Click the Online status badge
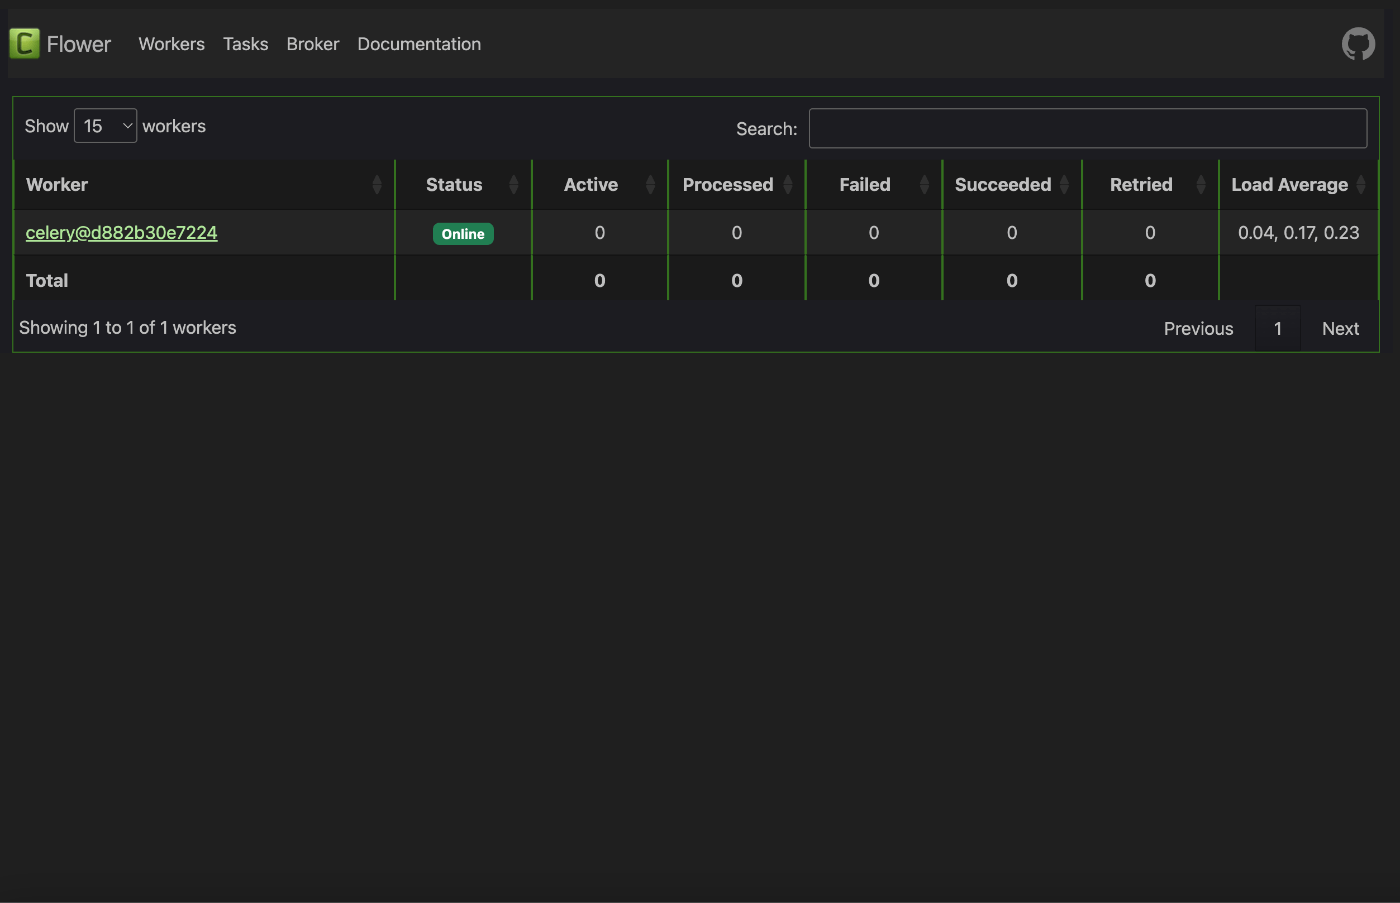The width and height of the screenshot is (1400, 903). (x=463, y=234)
